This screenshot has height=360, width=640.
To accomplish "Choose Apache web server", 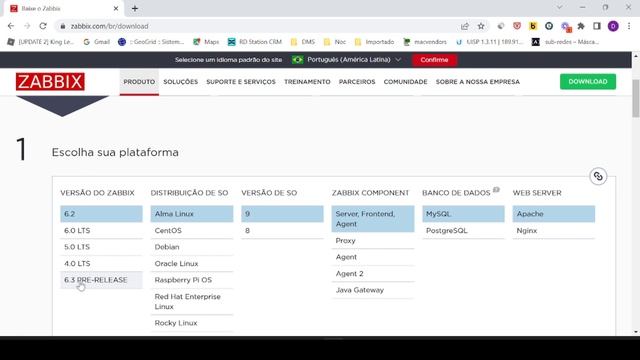I will pyautogui.click(x=553, y=214).
